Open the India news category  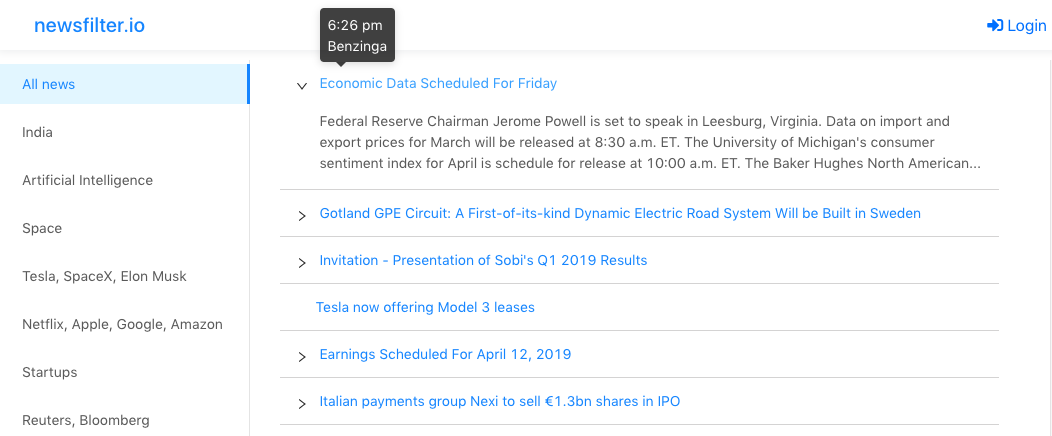coord(38,132)
